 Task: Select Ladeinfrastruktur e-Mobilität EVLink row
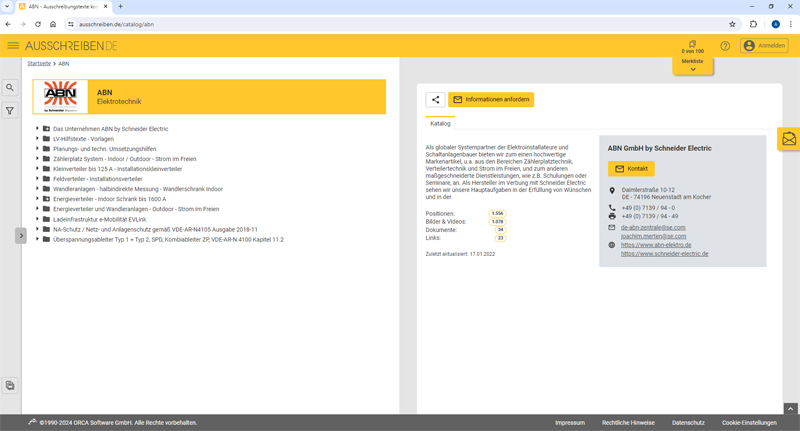coord(99,219)
